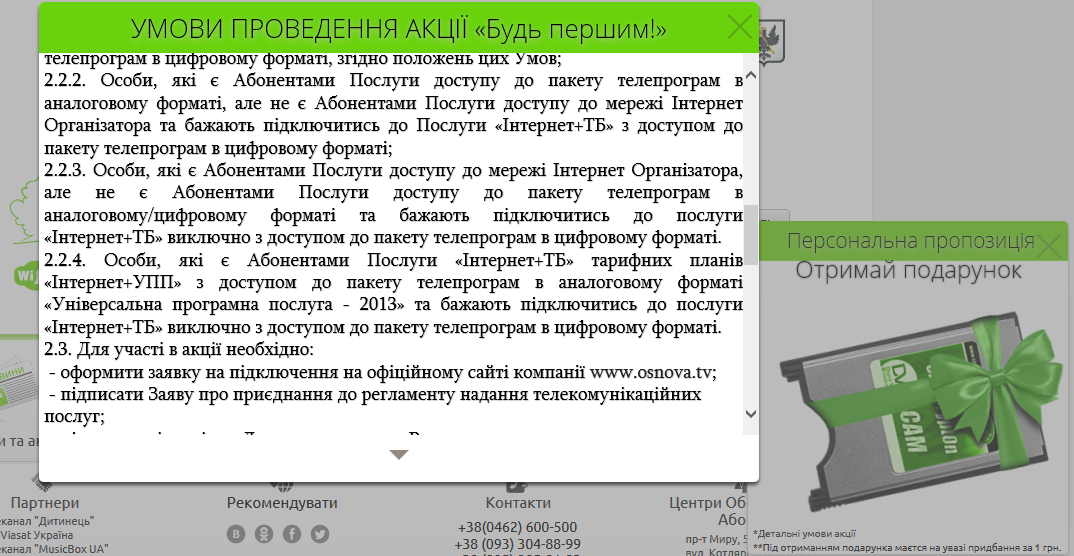Click the Facebook share icon

click(292, 534)
